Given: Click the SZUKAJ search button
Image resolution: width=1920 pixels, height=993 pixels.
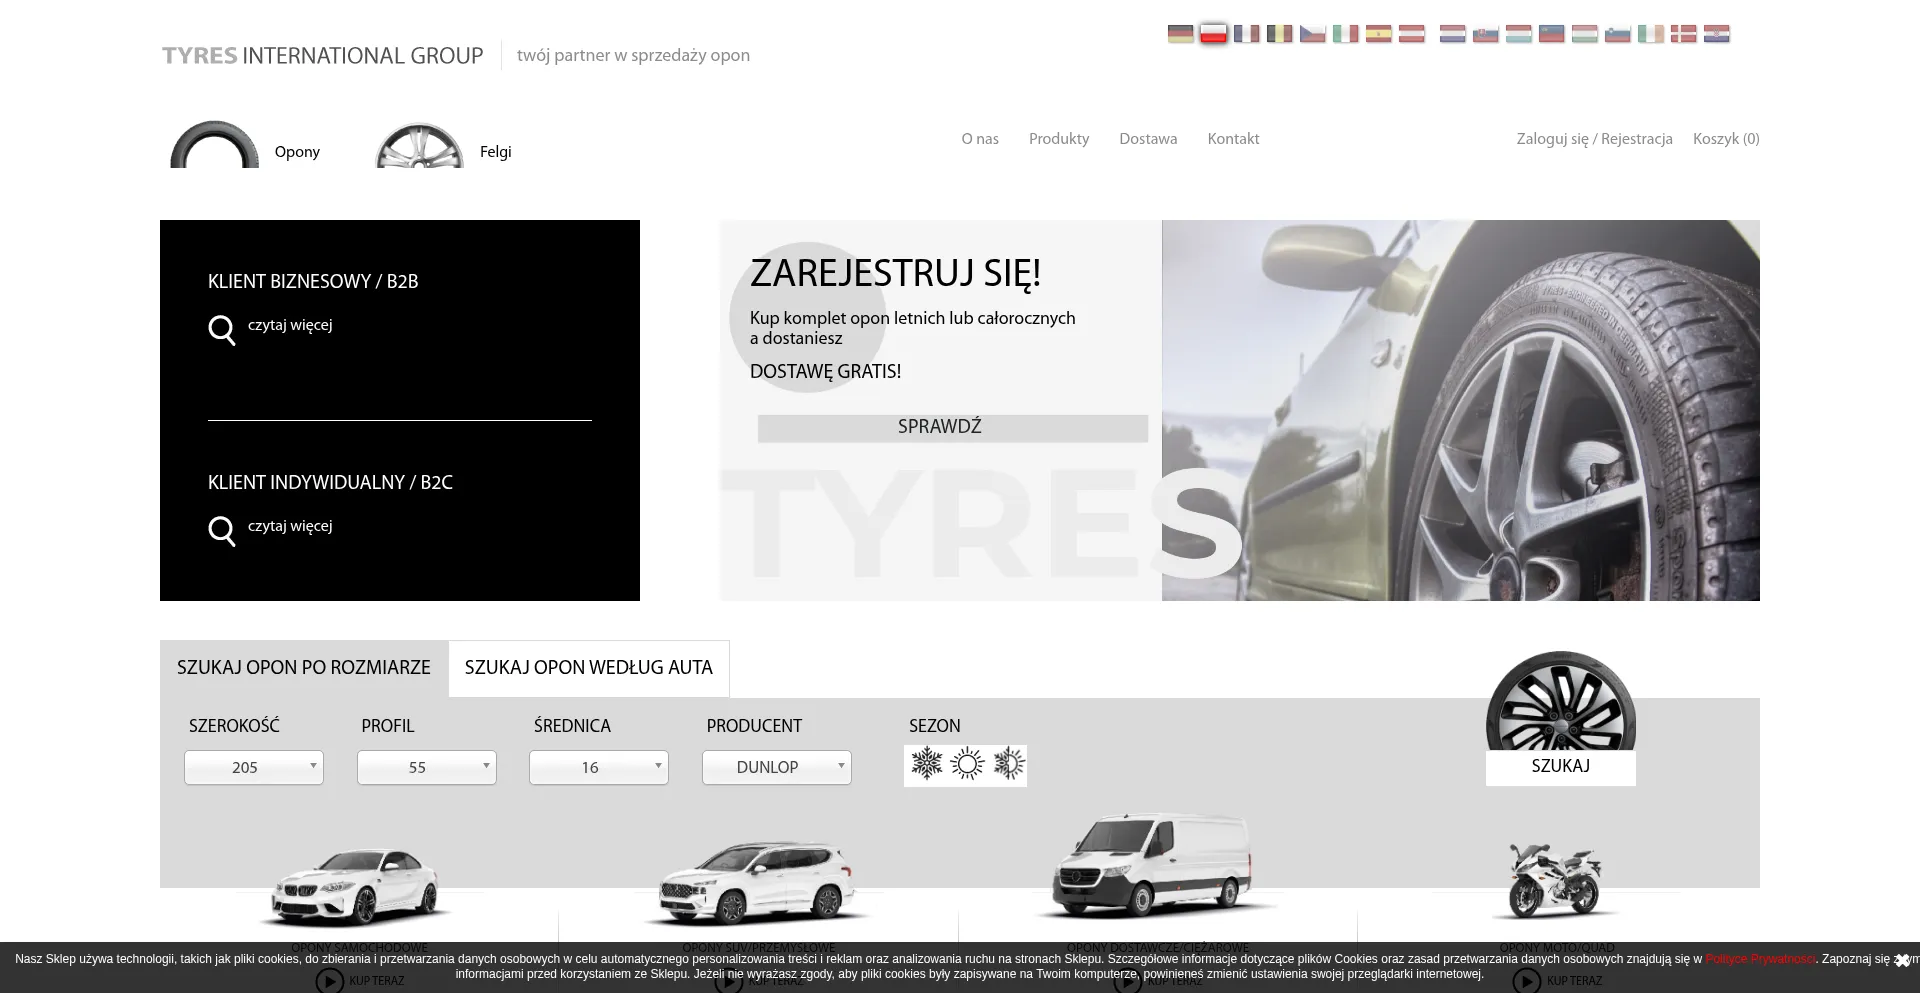Looking at the screenshot, I should click(x=1561, y=767).
